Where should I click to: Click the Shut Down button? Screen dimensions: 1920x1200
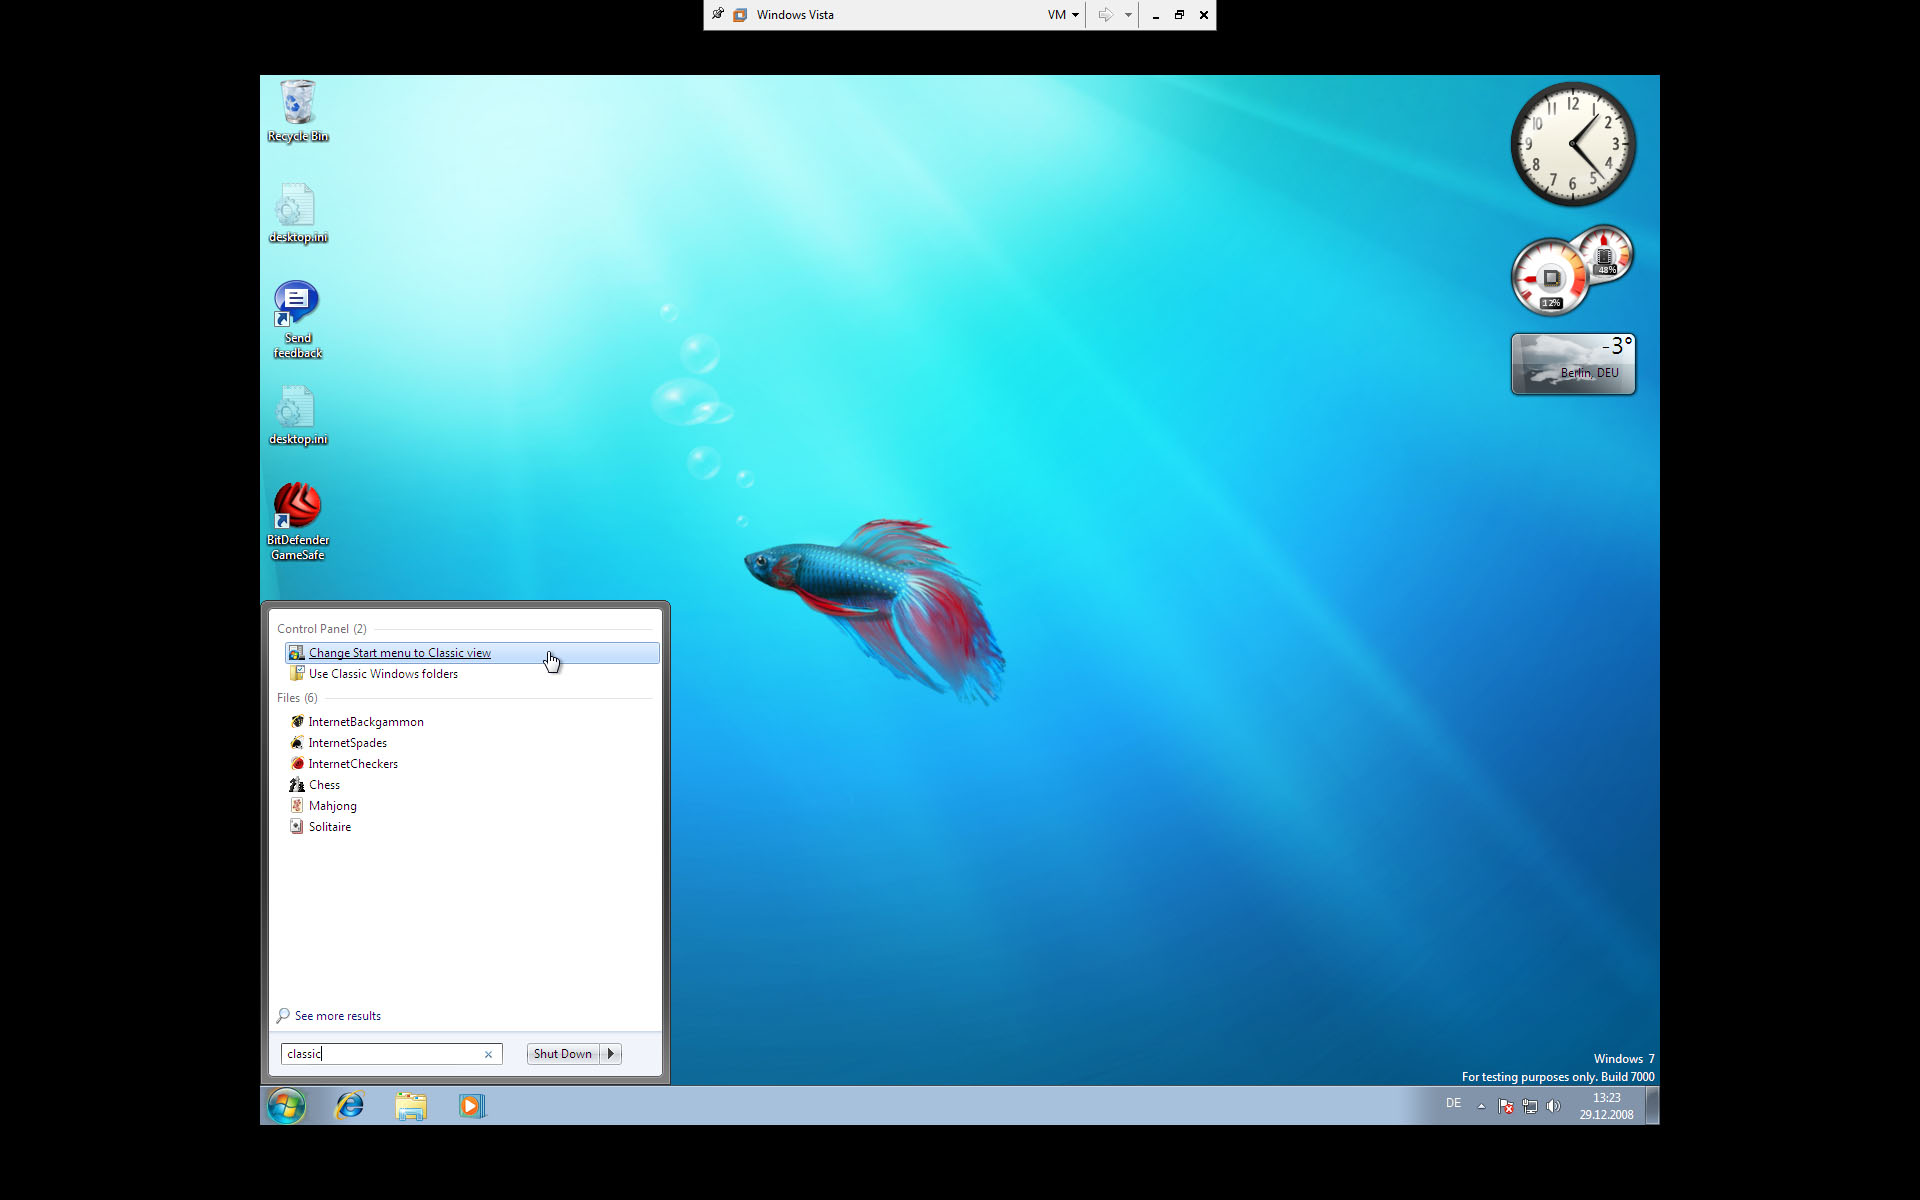(x=562, y=1053)
